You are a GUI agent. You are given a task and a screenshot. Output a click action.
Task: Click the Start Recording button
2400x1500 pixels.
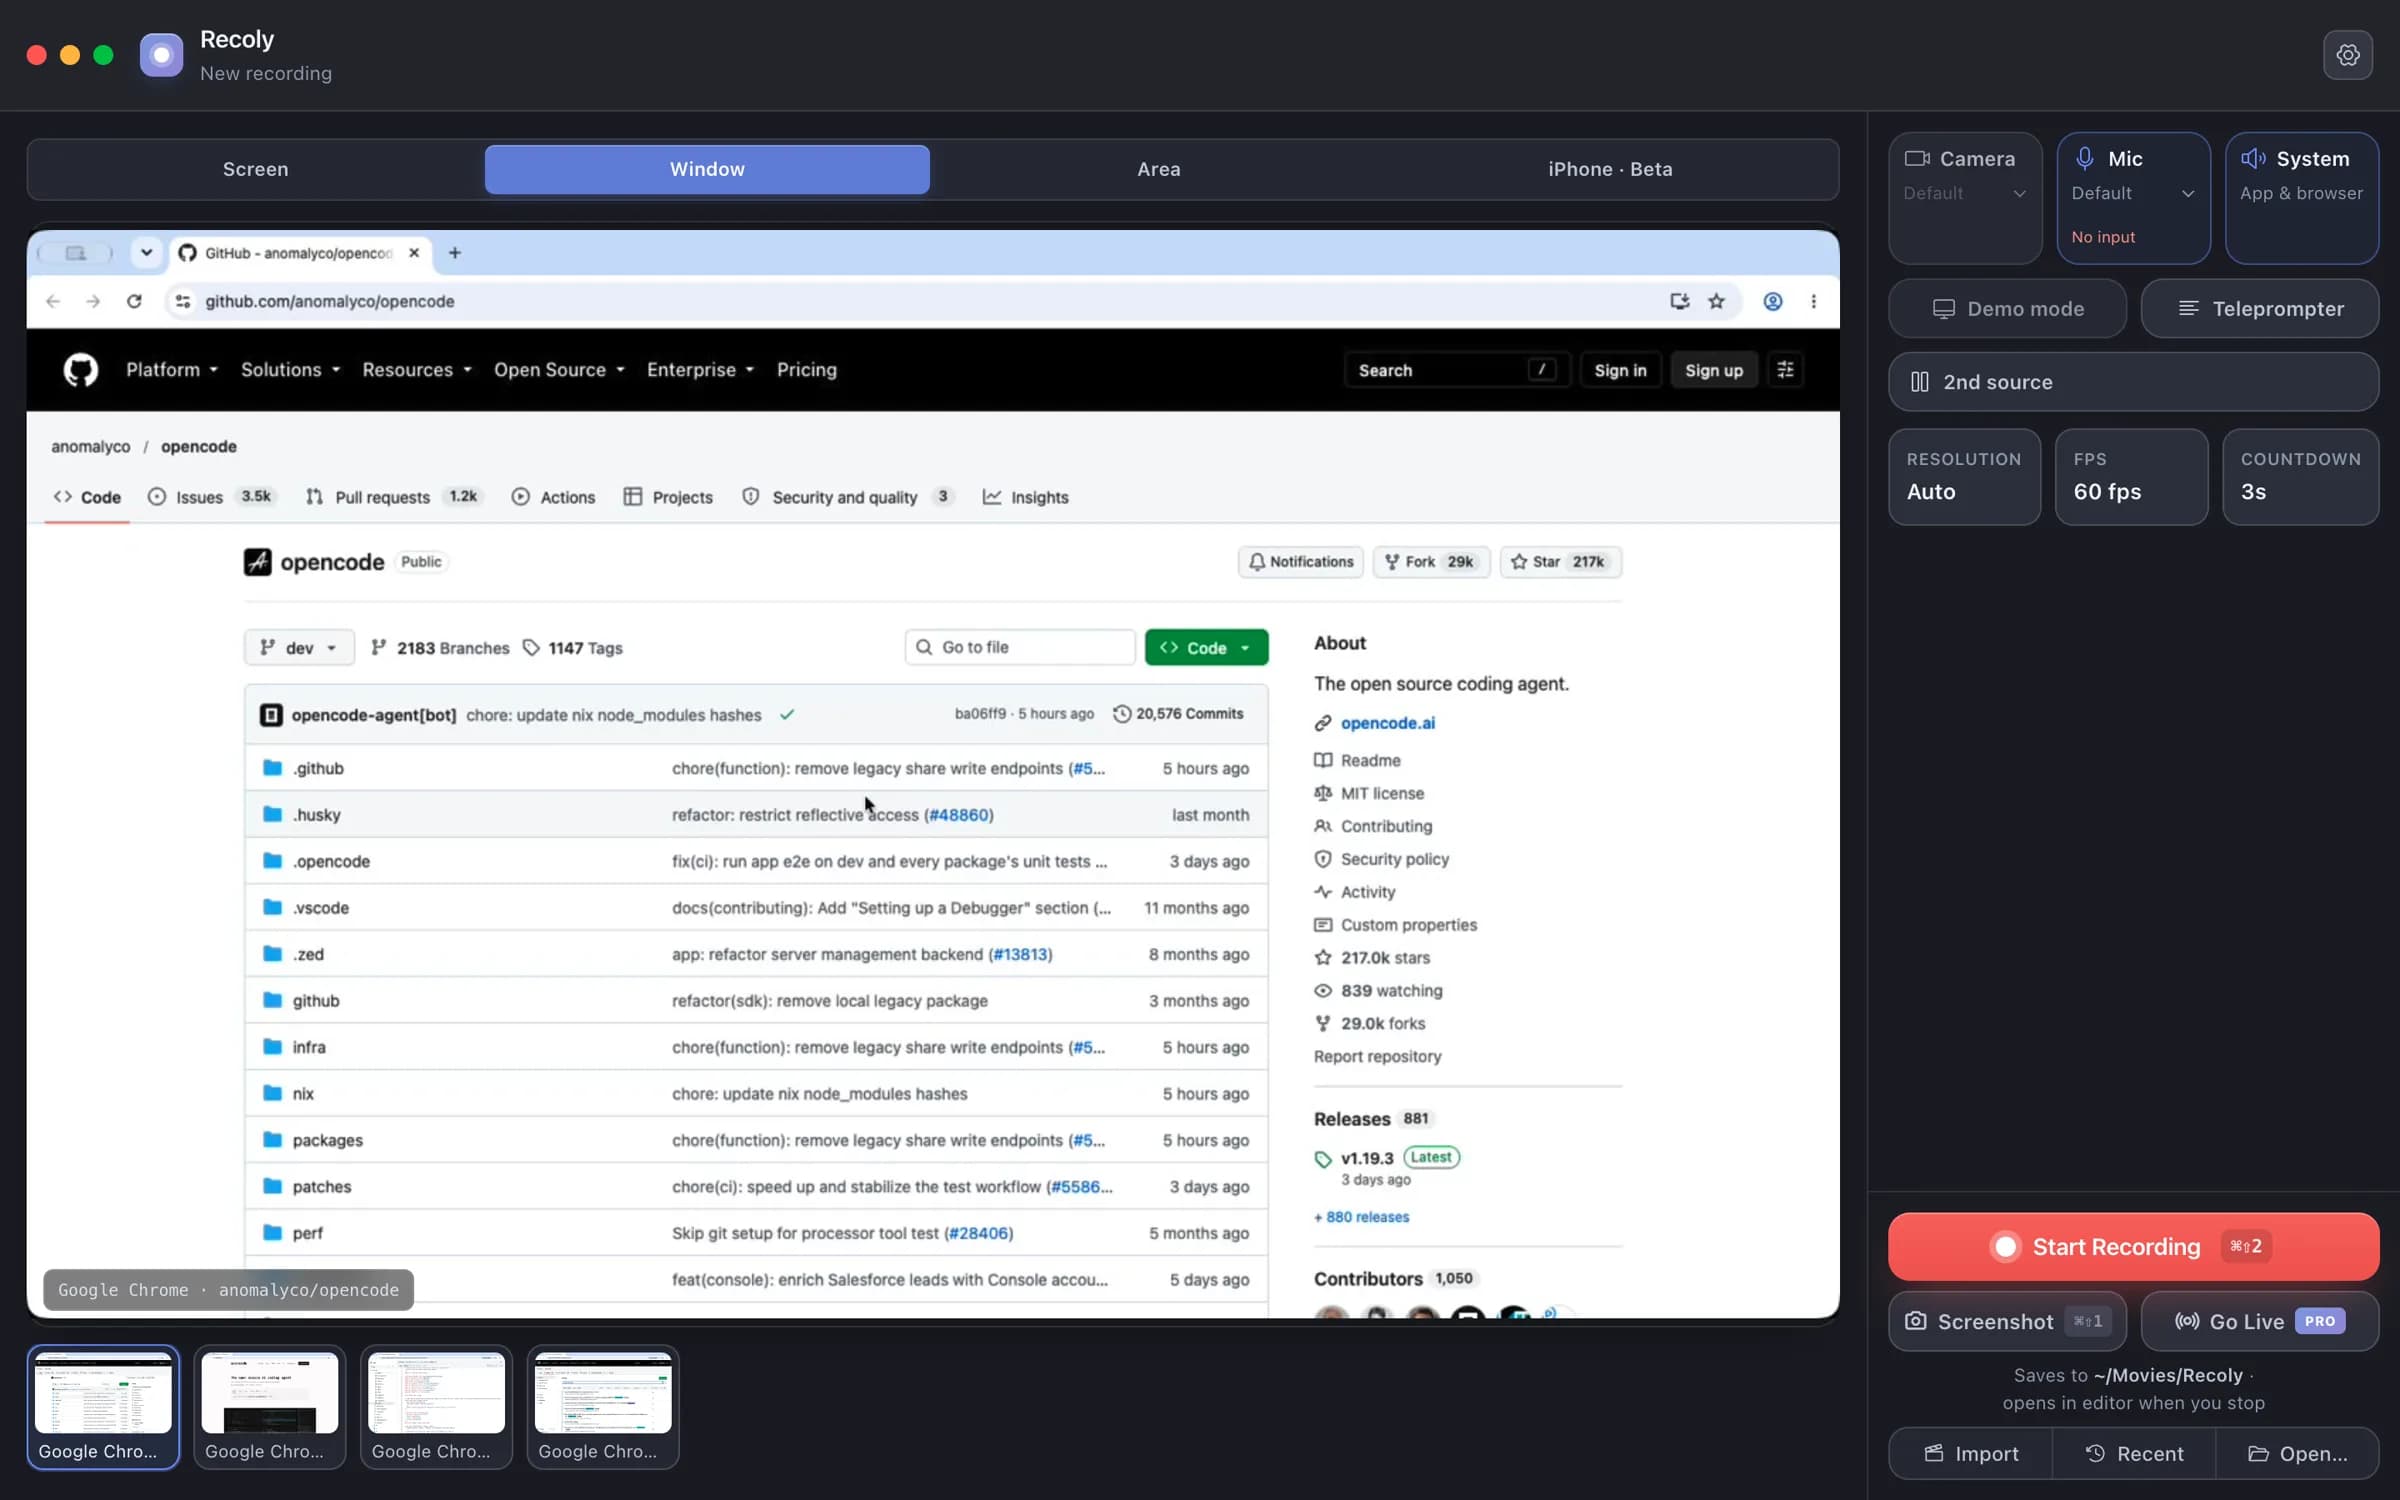pos(2133,1246)
